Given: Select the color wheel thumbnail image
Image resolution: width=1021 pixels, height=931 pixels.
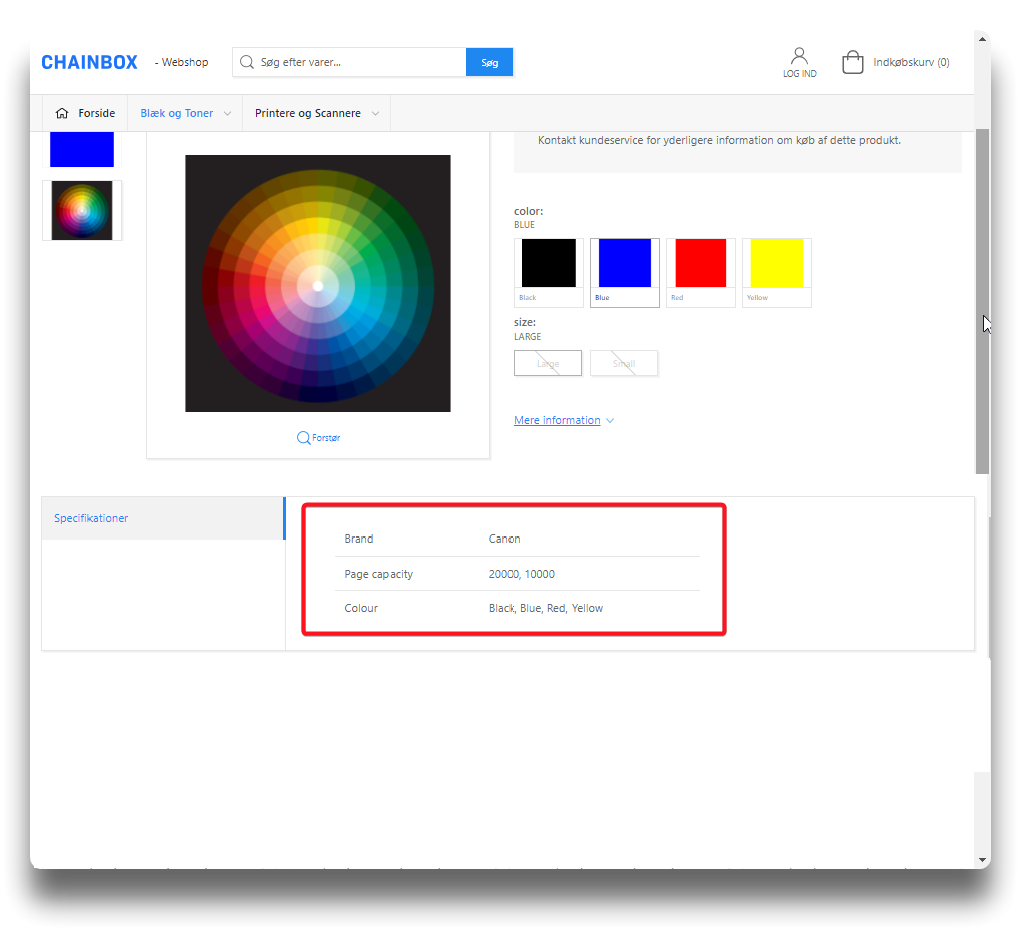Looking at the screenshot, I should [x=82, y=210].
